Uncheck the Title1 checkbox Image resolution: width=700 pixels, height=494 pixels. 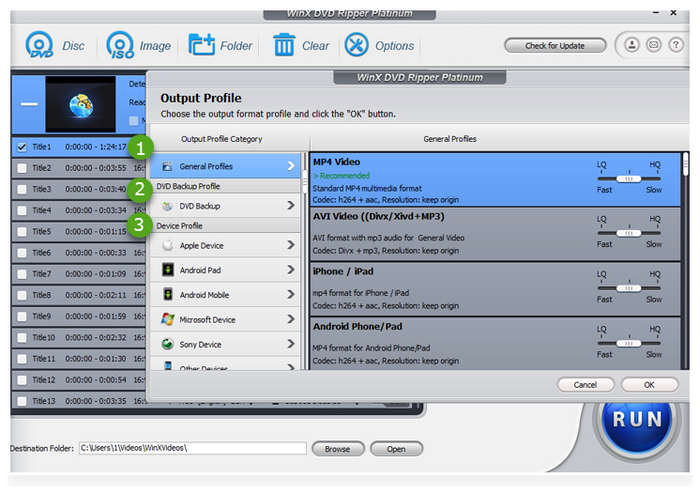tap(21, 147)
